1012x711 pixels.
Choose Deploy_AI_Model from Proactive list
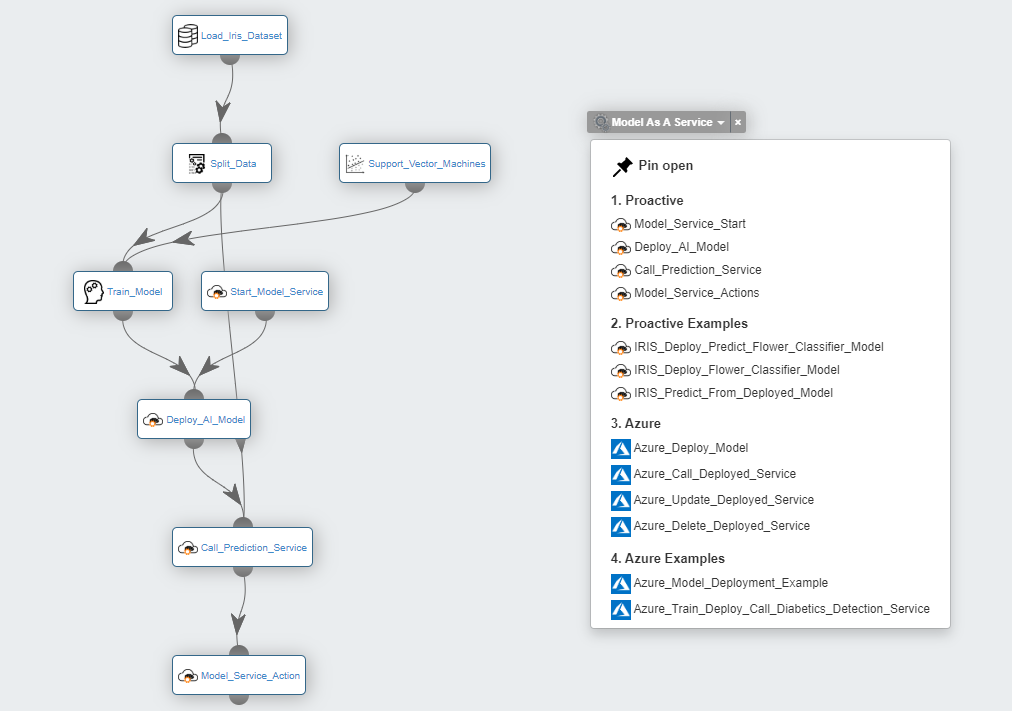point(682,247)
